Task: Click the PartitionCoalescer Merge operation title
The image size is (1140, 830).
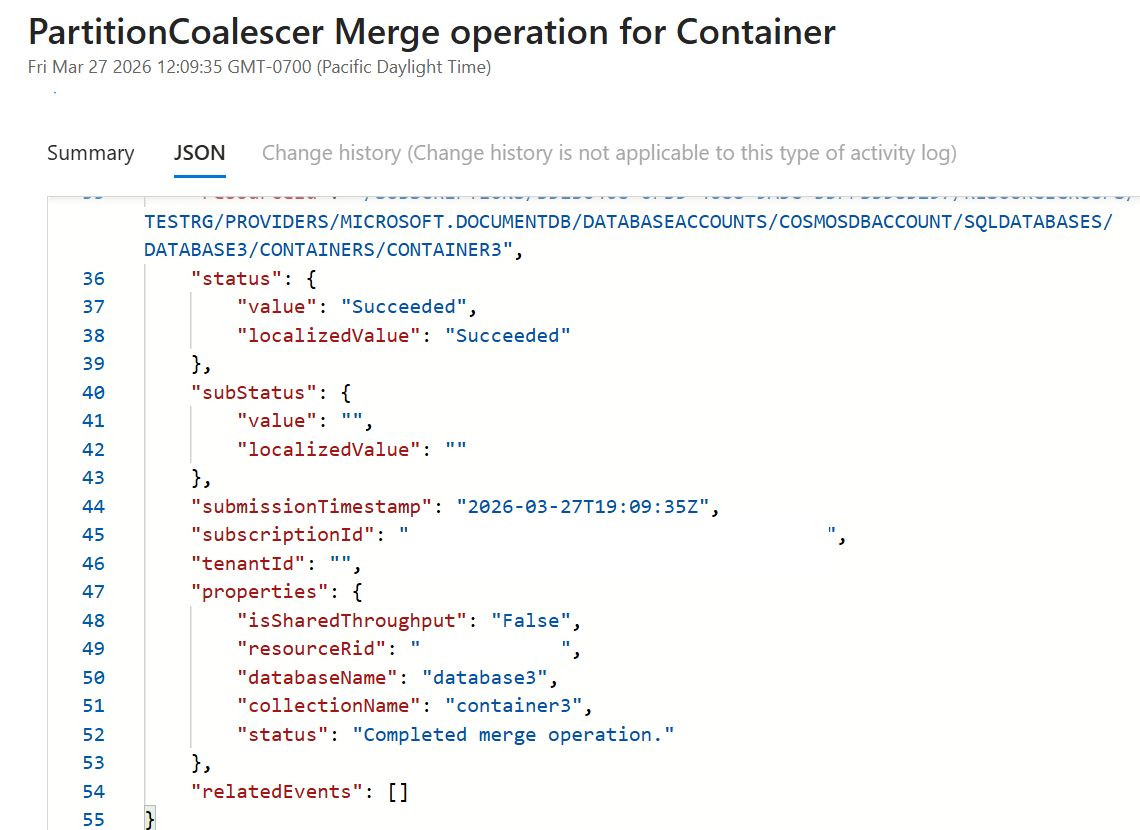Action: tap(431, 32)
